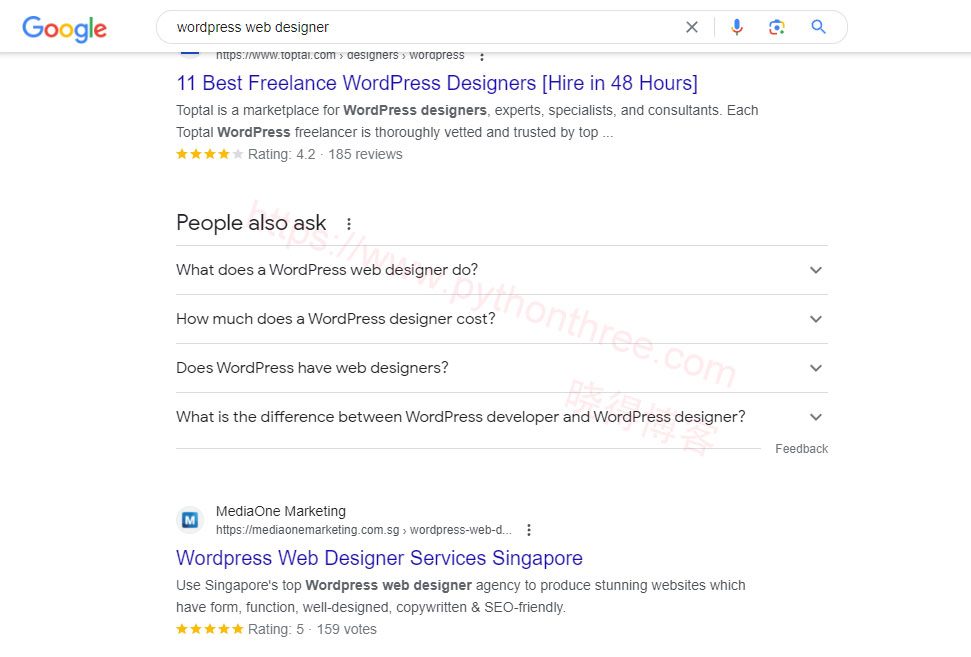Viewport: 971px width, 657px height.
Task: Expand 'How much does a WordPress designer cost?'
Action: [x=502, y=319]
